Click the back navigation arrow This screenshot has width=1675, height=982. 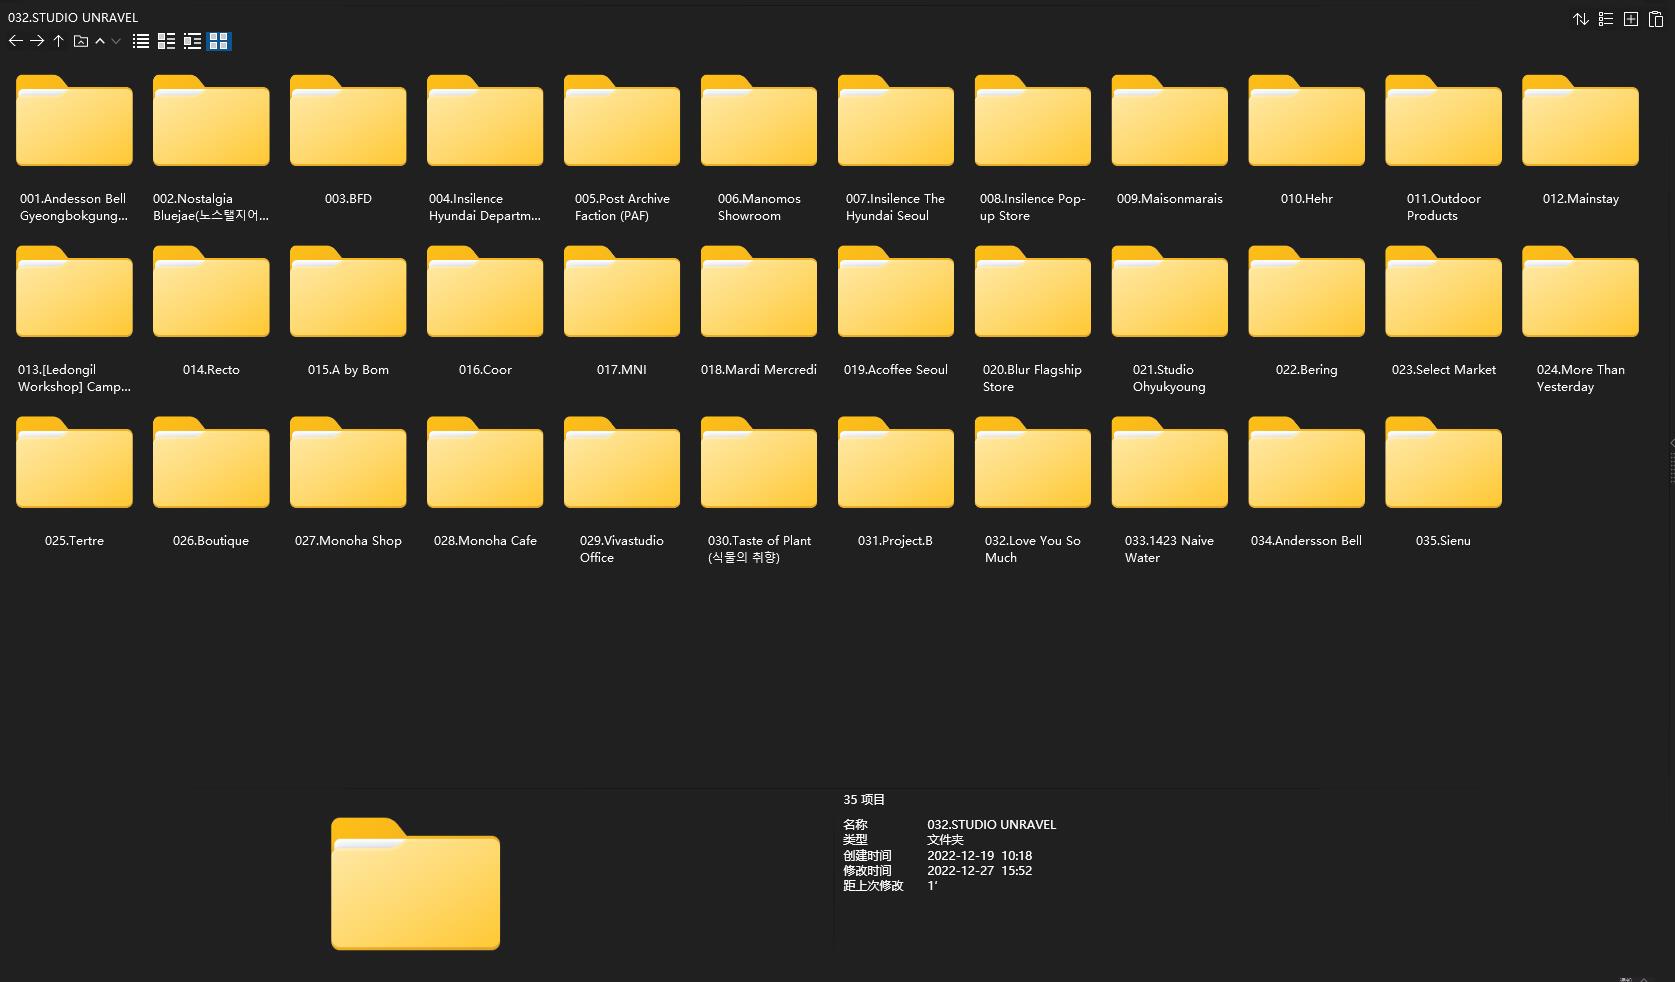[15, 41]
